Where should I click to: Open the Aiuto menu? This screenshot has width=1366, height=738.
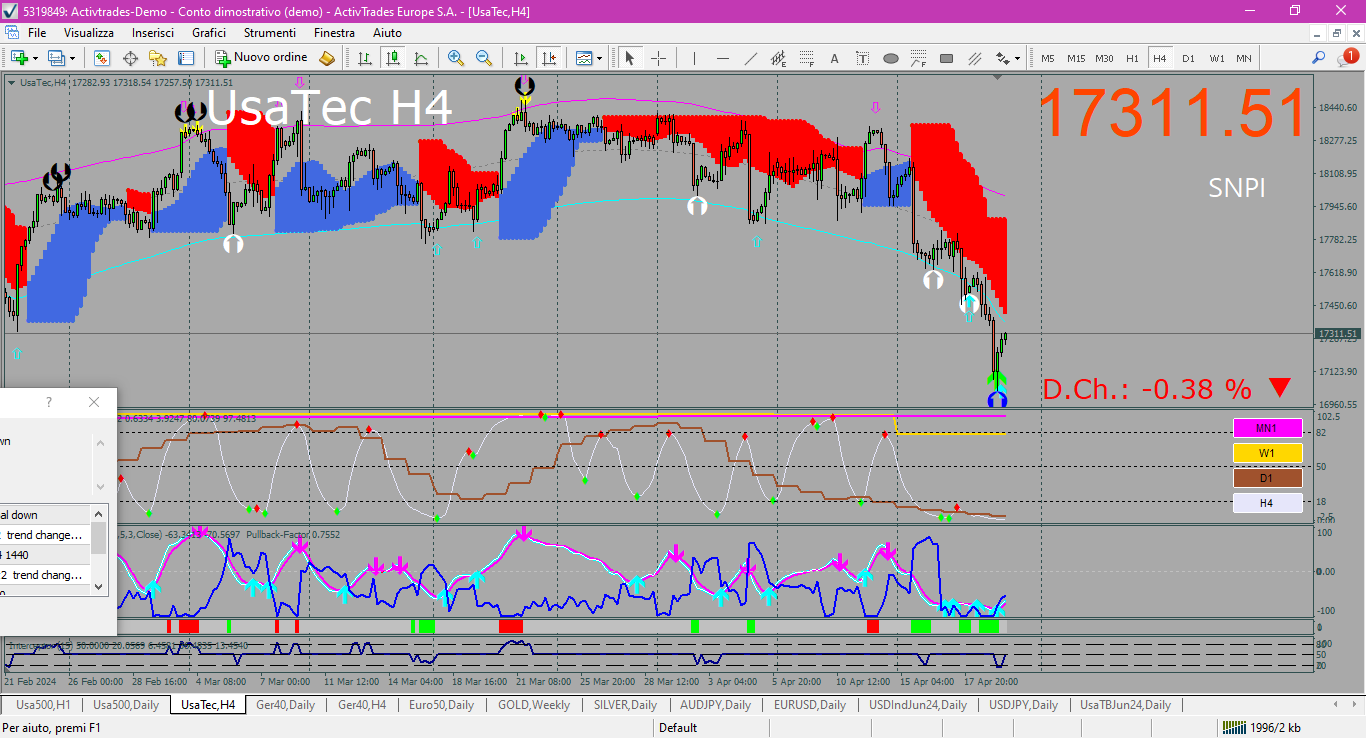[387, 33]
